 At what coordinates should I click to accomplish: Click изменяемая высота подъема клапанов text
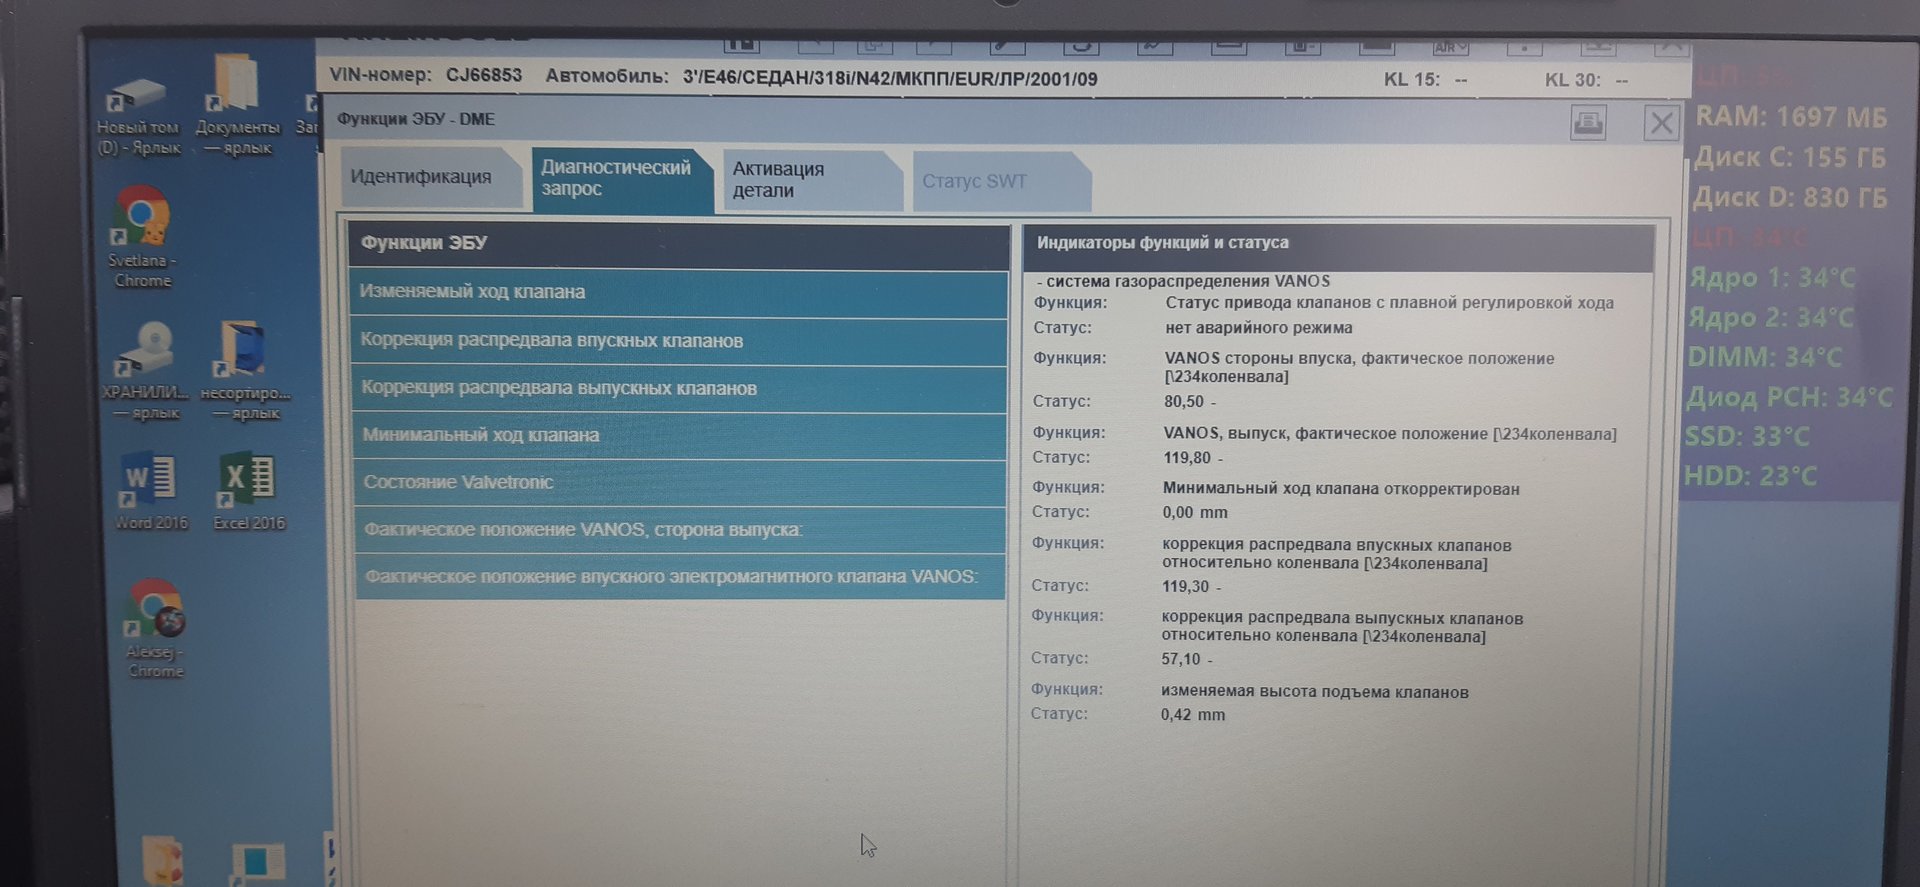(x=1315, y=692)
